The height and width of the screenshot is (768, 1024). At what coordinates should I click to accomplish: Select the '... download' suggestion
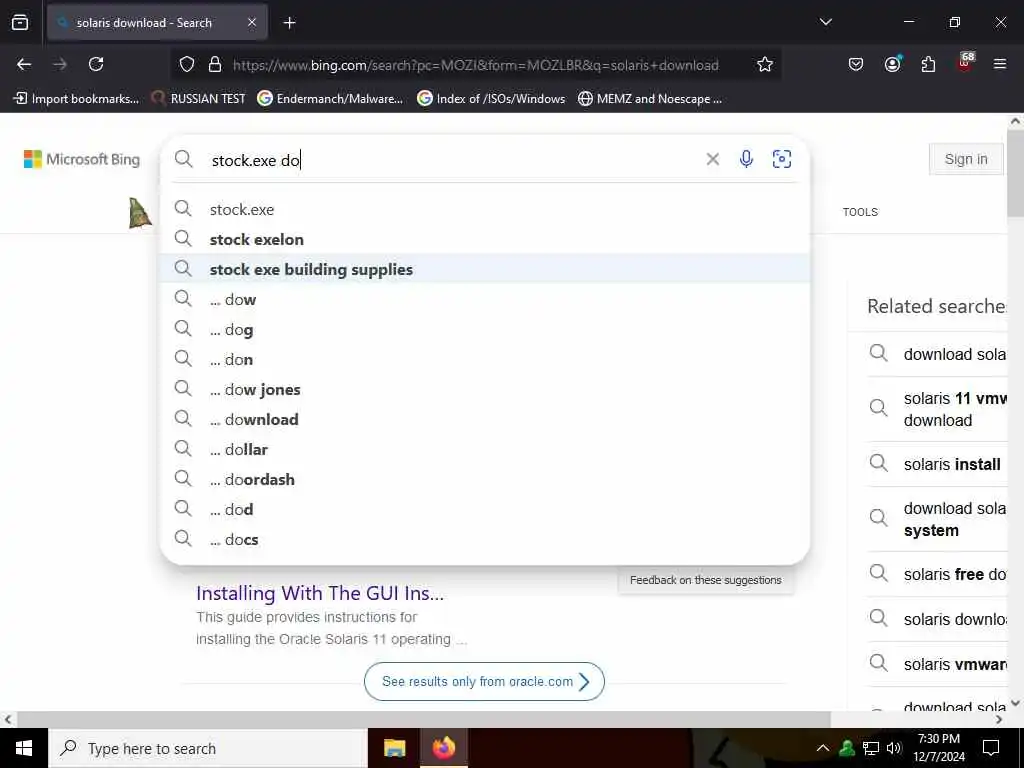coord(485,419)
